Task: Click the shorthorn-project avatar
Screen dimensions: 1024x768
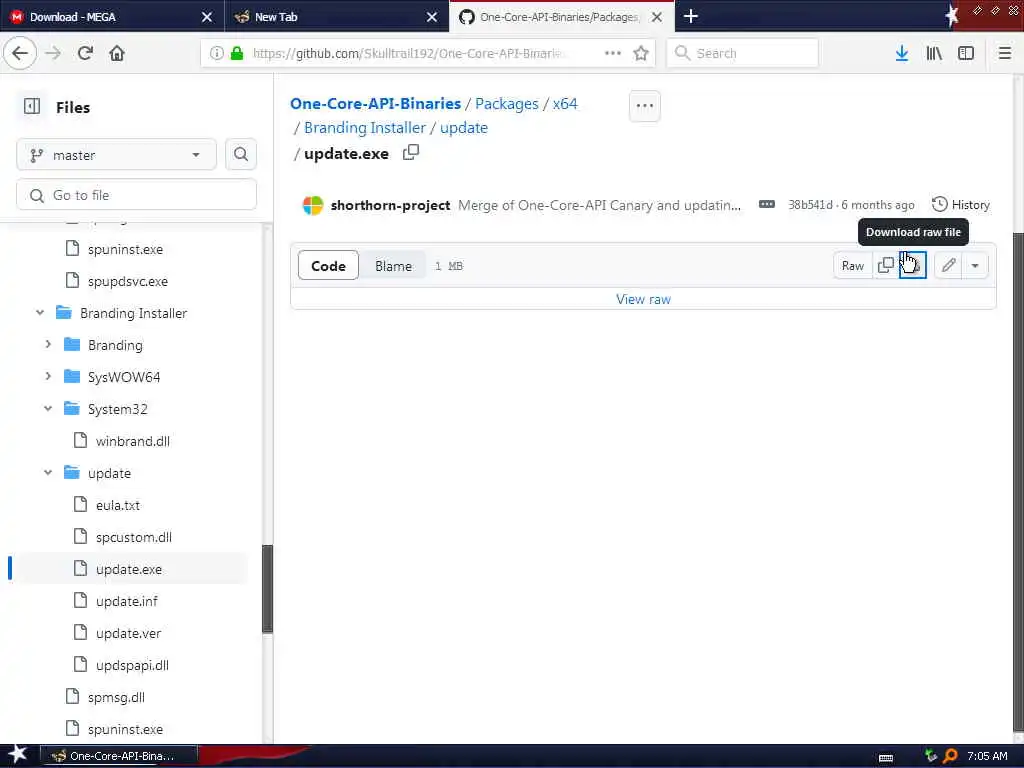Action: coord(313,205)
